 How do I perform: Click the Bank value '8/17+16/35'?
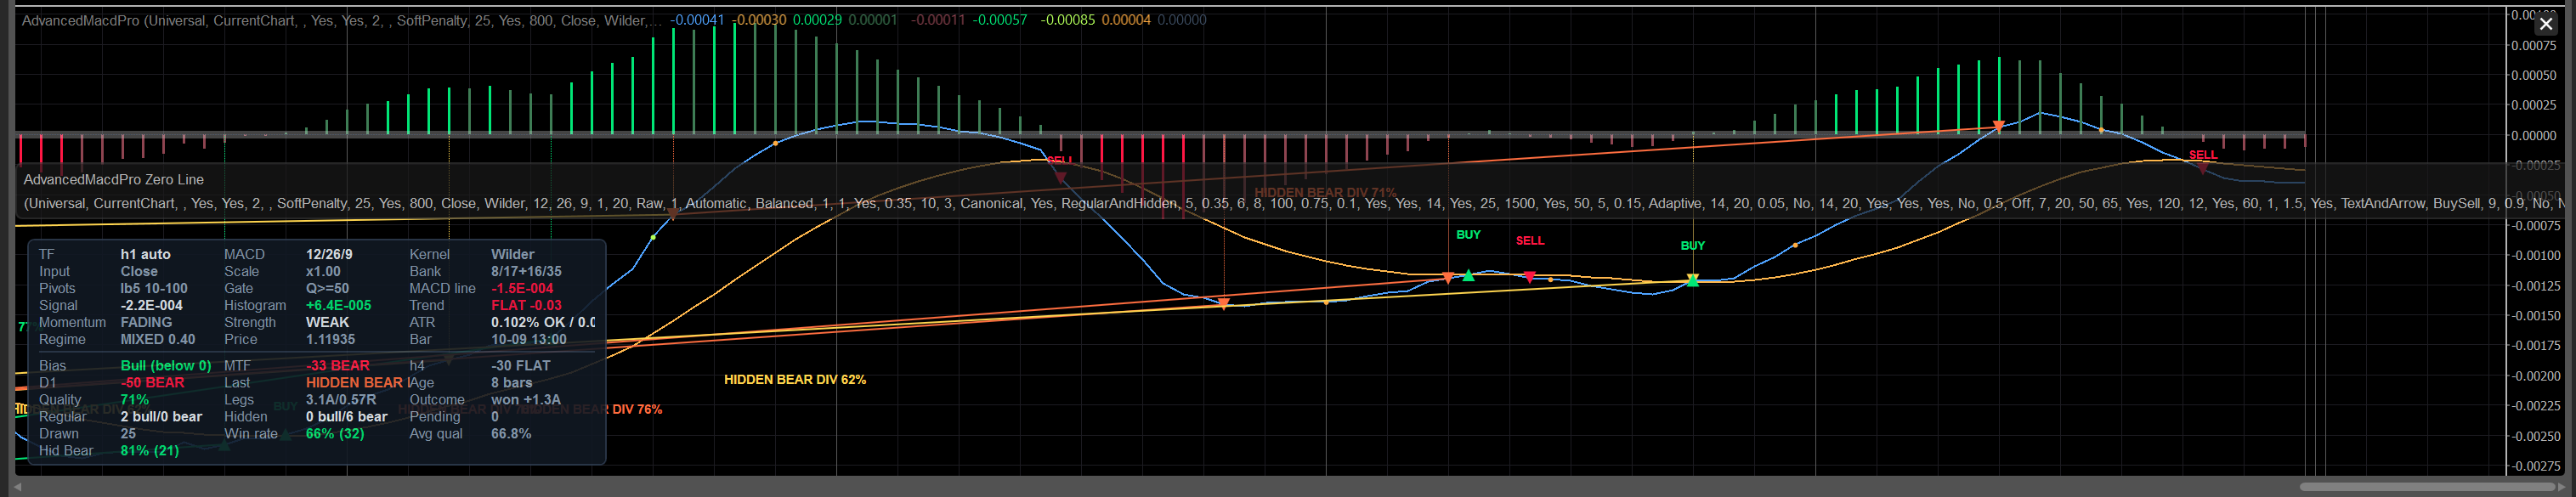(526, 272)
